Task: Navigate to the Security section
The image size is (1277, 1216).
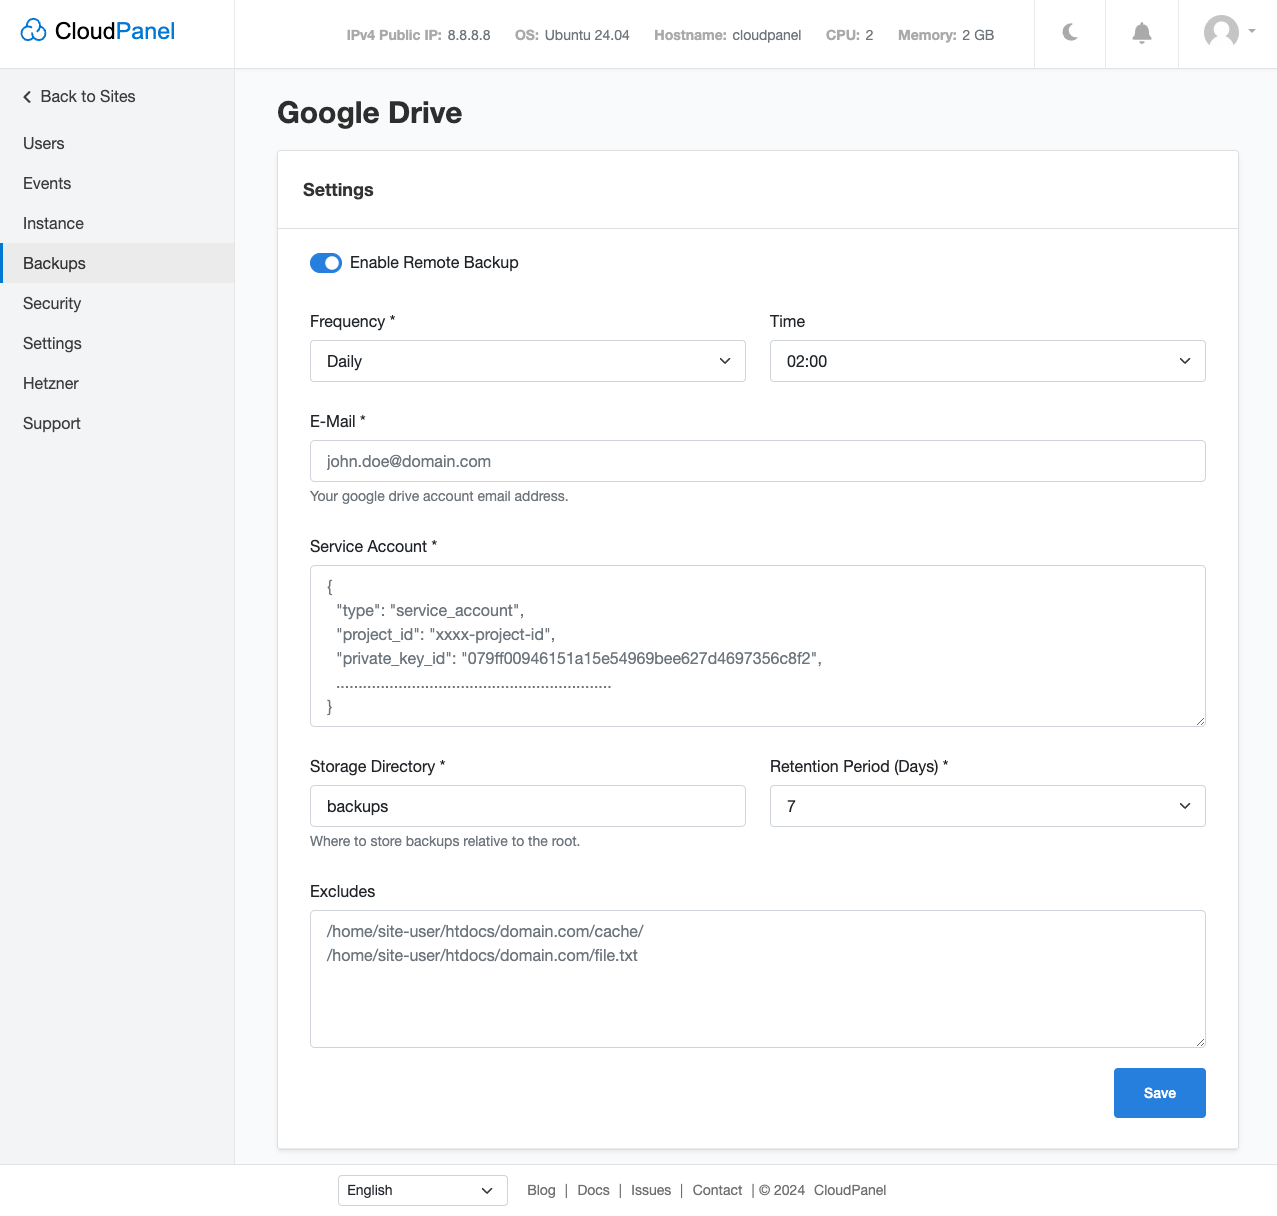Action: coord(51,303)
